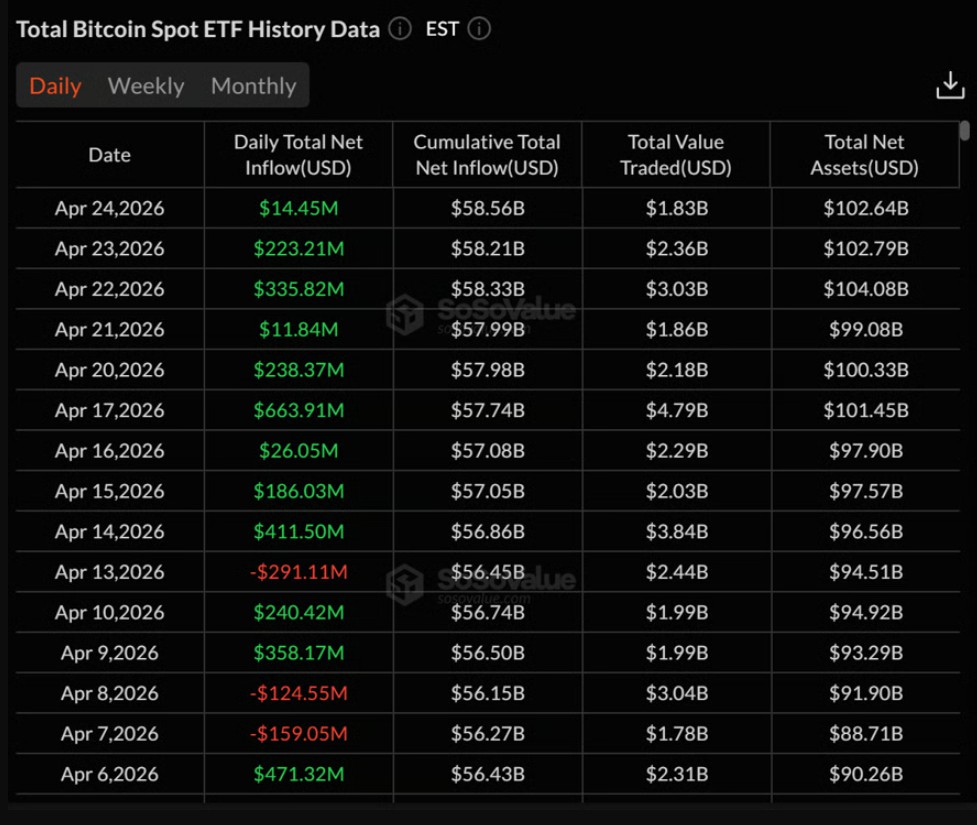The width and height of the screenshot is (977, 825).
Task: Switch to the Weekly tab
Action: (x=146, y=86)
